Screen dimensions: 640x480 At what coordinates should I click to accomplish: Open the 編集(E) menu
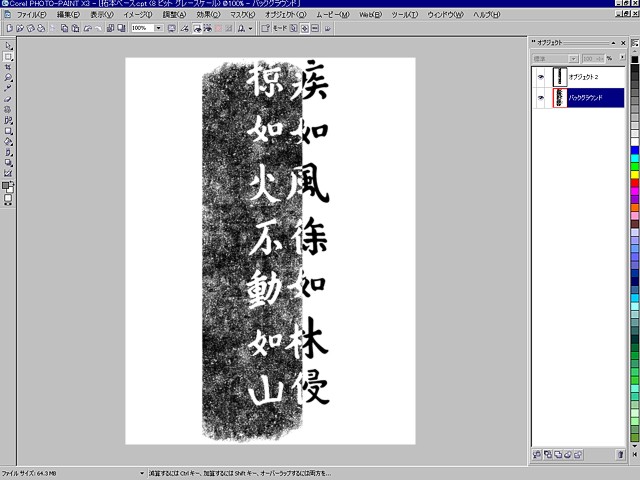point(68,15)
